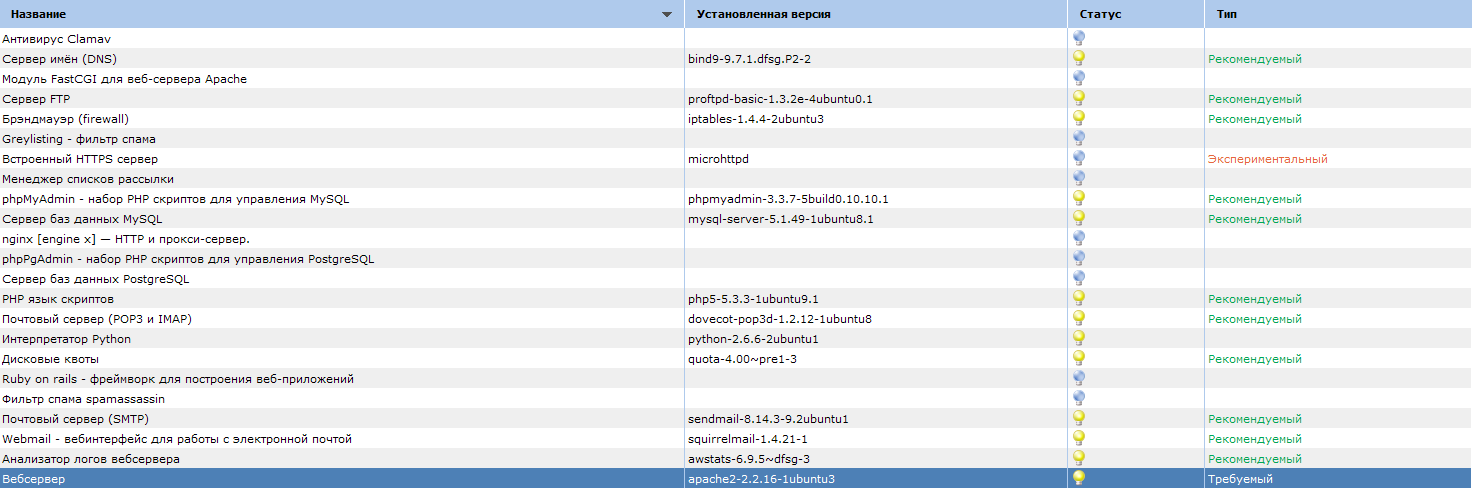The width and height of the screenshot is (1472, 489).
Task: Select Ruby on rails name cell
Action: click(342, 378)
